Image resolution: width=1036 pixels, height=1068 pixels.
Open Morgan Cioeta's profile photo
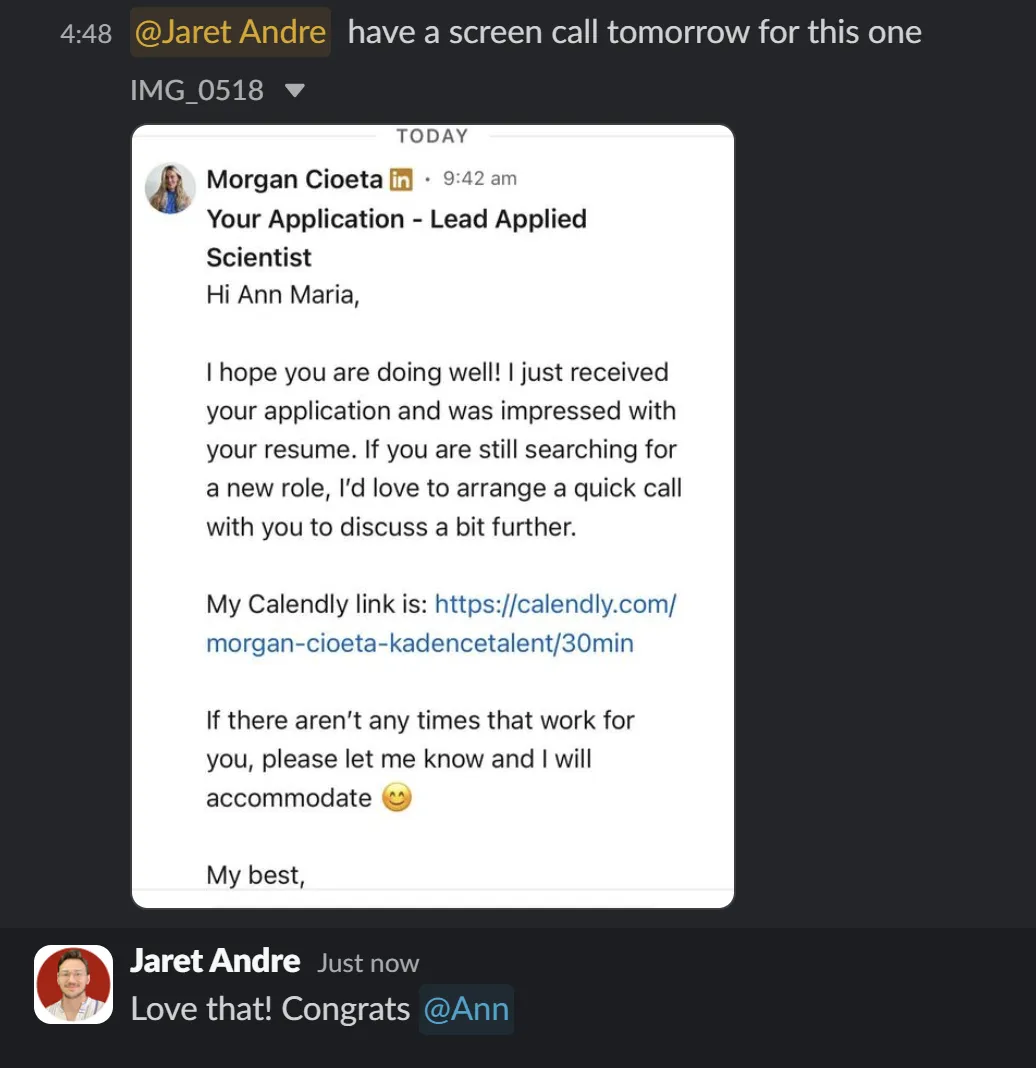coord(170,188)
